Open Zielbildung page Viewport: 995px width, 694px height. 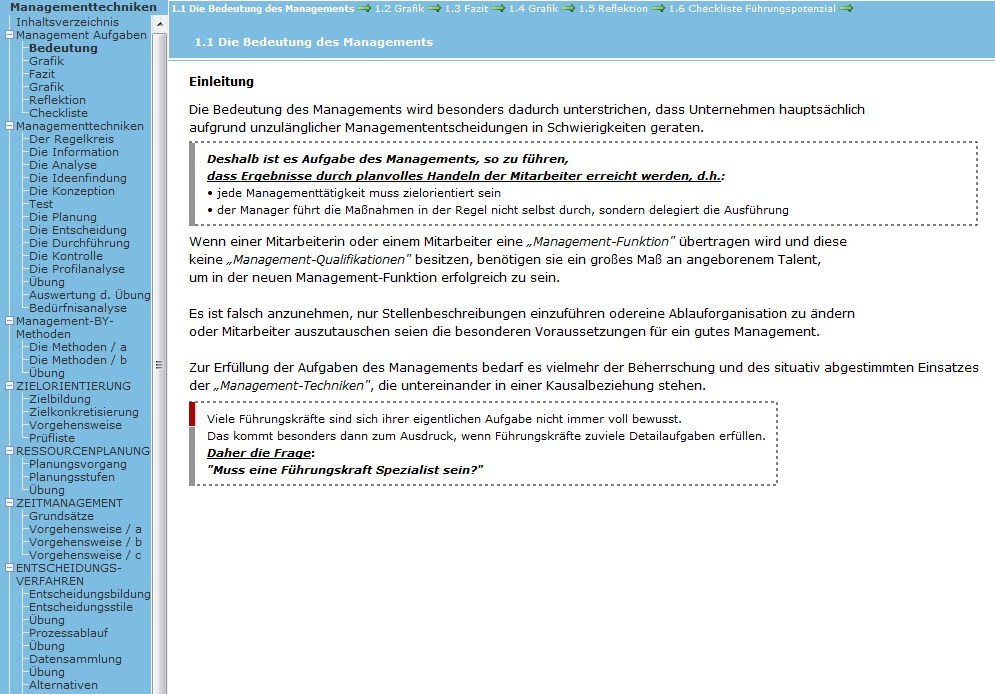60,399
